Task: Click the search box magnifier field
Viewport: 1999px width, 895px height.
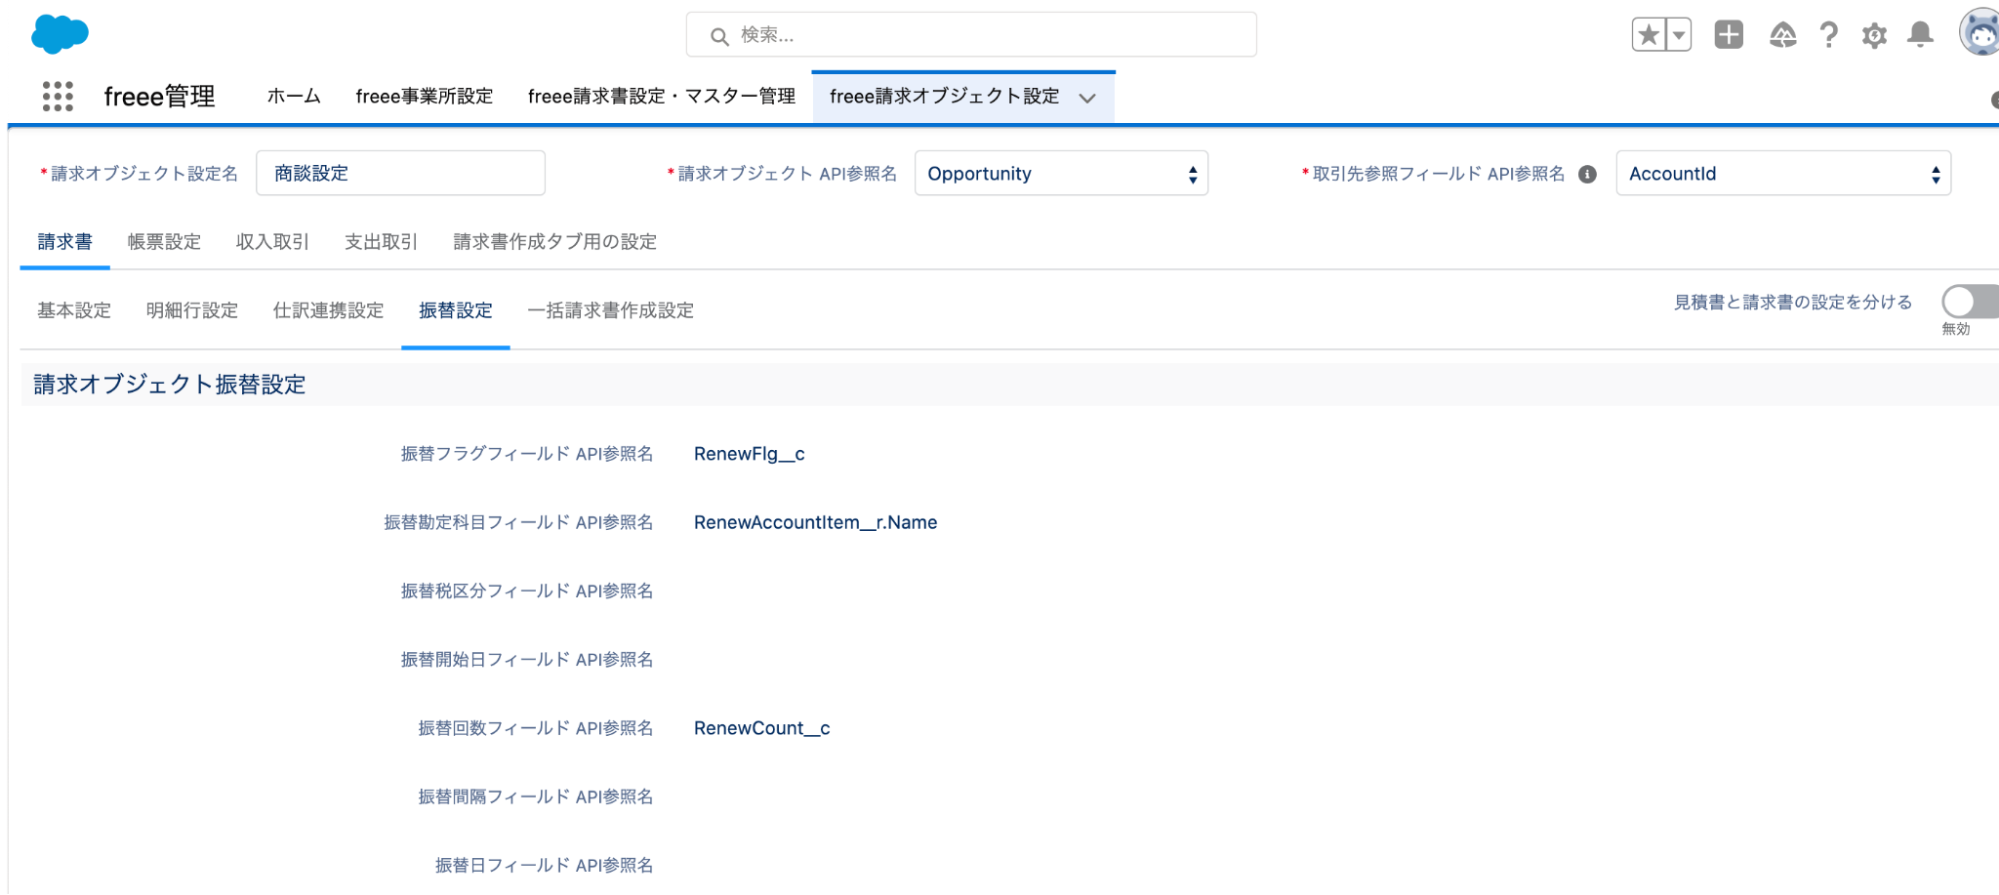Action: [971, 35]
